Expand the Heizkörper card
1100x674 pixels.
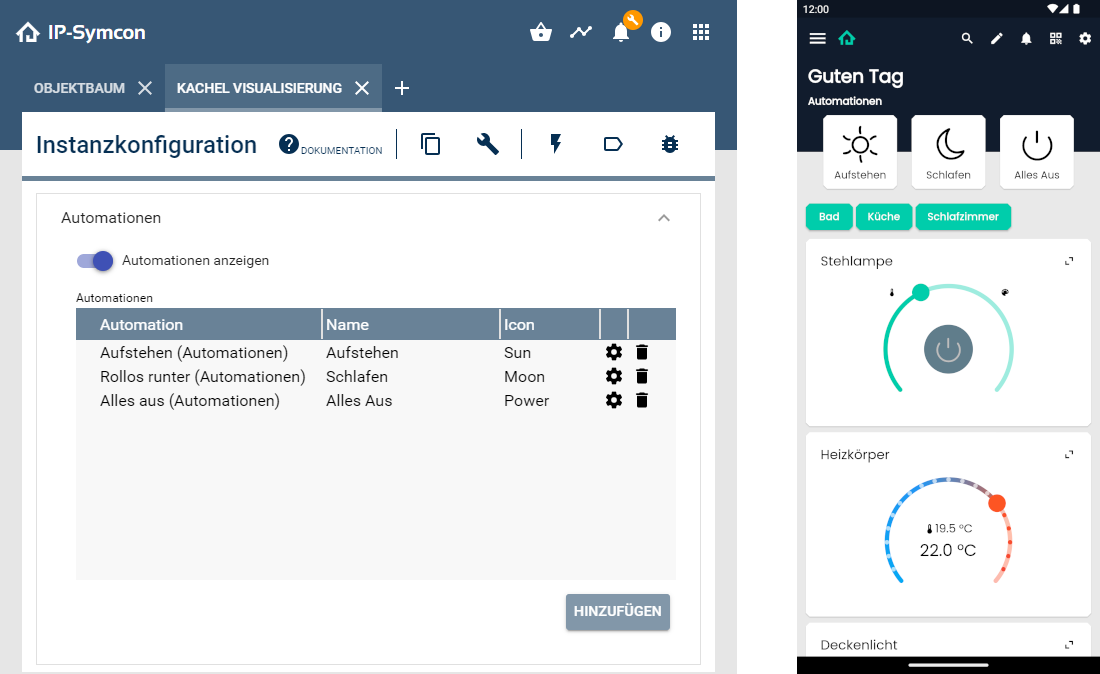1069,453
